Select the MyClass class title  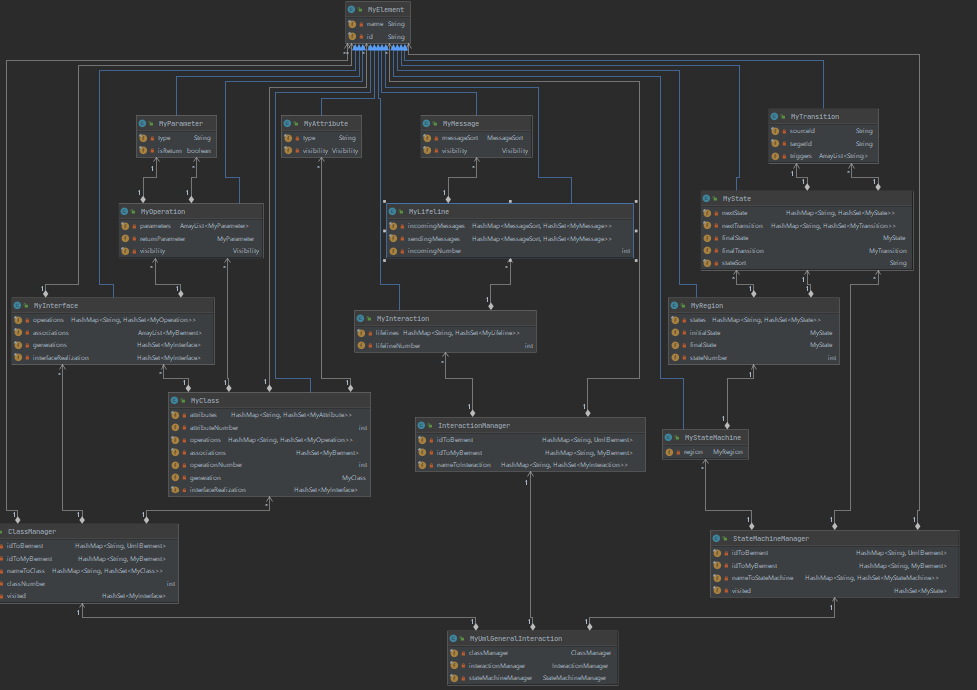[x=204, y=400]
